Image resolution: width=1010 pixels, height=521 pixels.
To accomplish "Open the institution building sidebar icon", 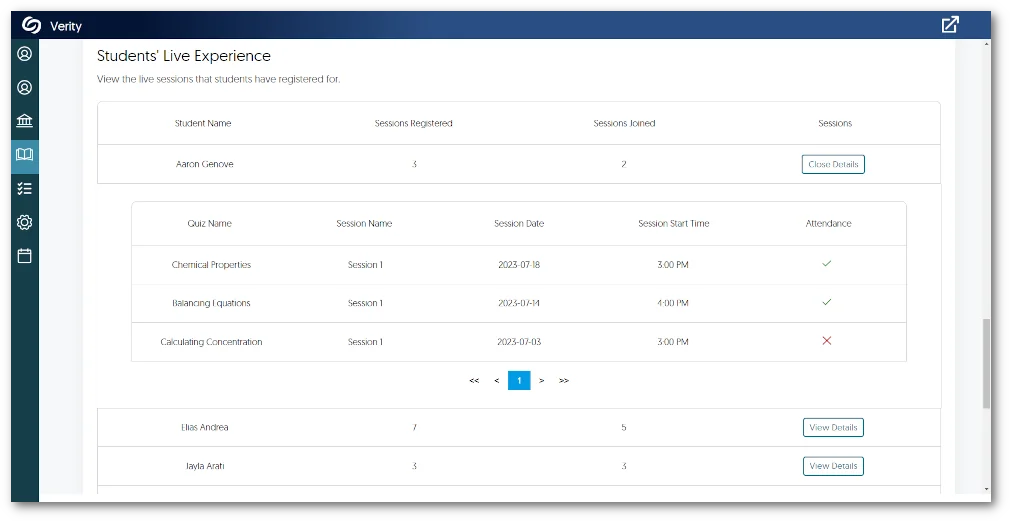I will [x=25, y=121].
